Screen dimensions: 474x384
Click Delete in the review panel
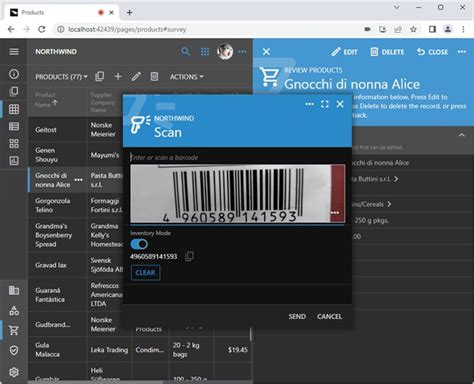pos(387,52)
